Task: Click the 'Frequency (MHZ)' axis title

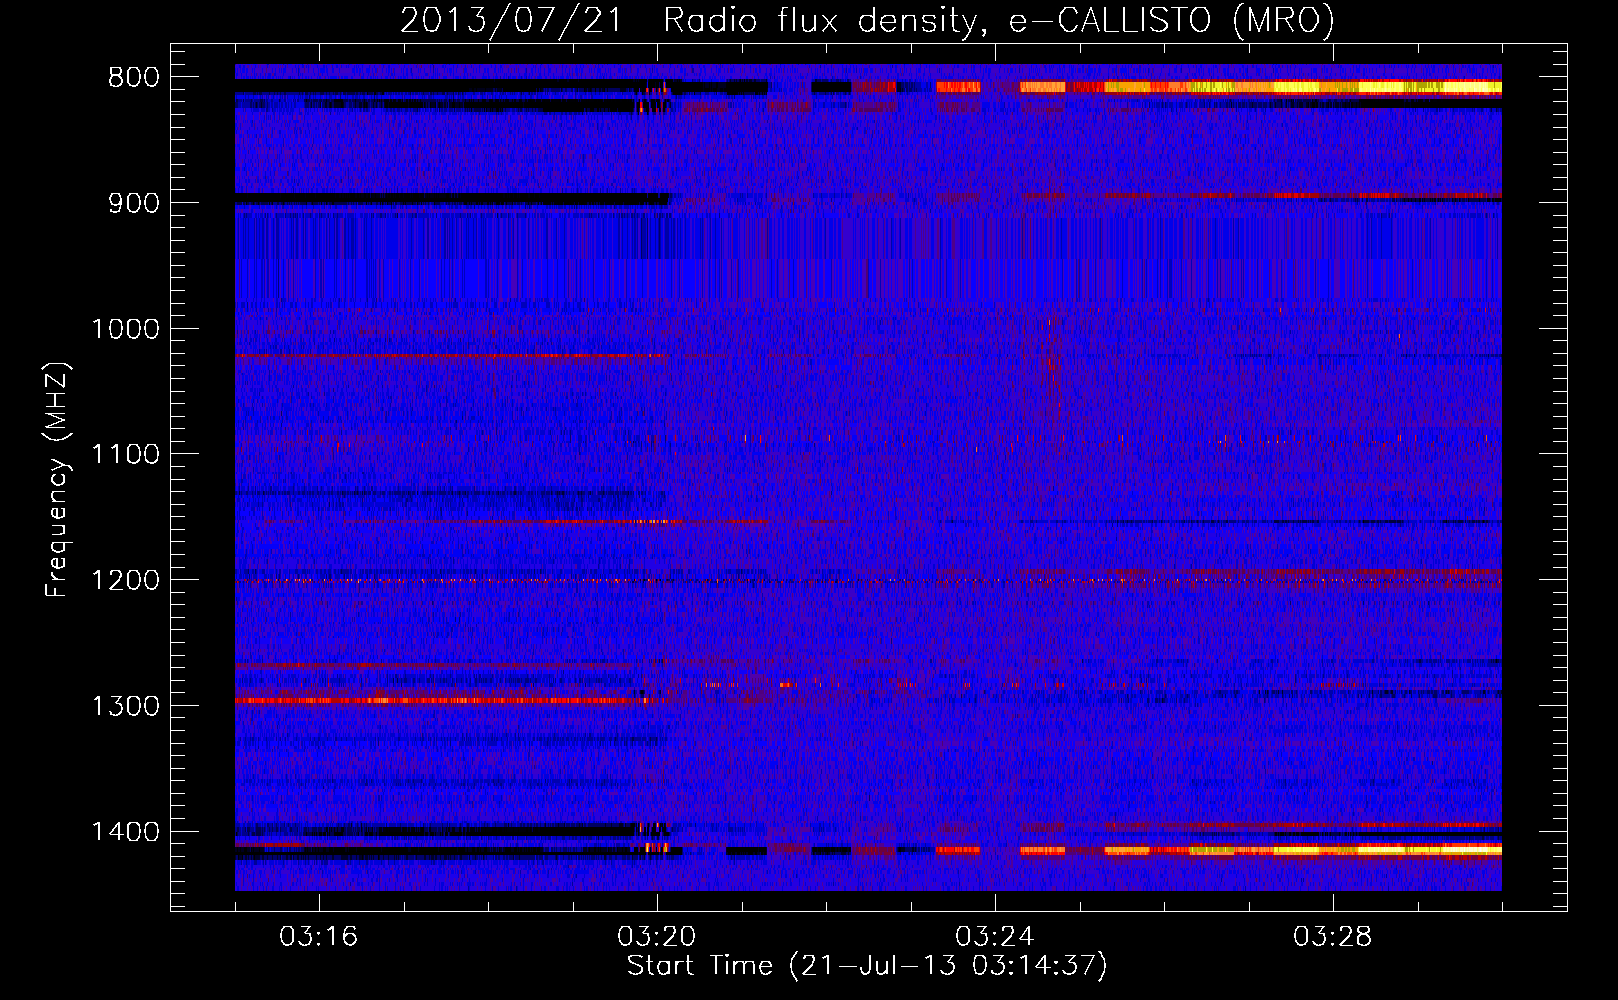Action: pyautogui.click(x=58, y=480)
